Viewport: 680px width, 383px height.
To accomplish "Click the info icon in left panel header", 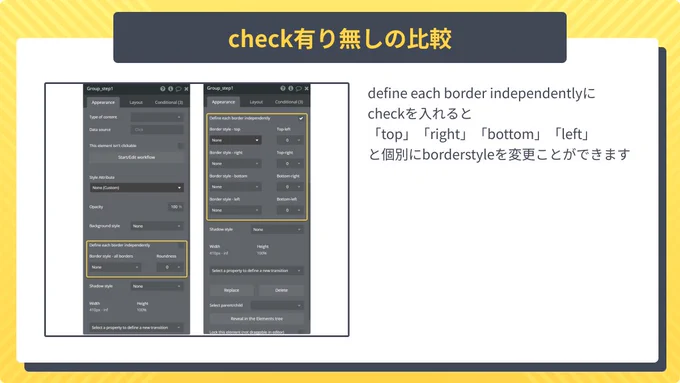I will click(170, 88).
